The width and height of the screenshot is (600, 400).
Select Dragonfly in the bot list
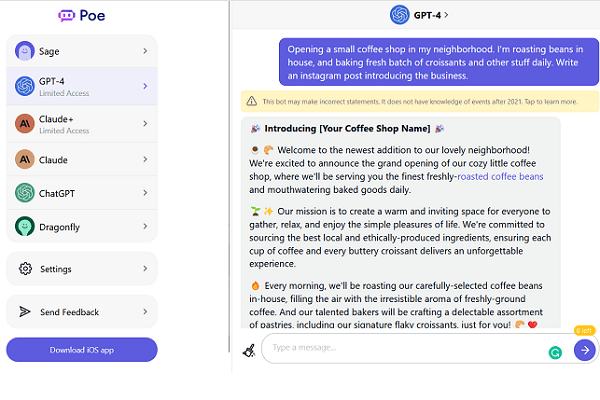(82, 226)
